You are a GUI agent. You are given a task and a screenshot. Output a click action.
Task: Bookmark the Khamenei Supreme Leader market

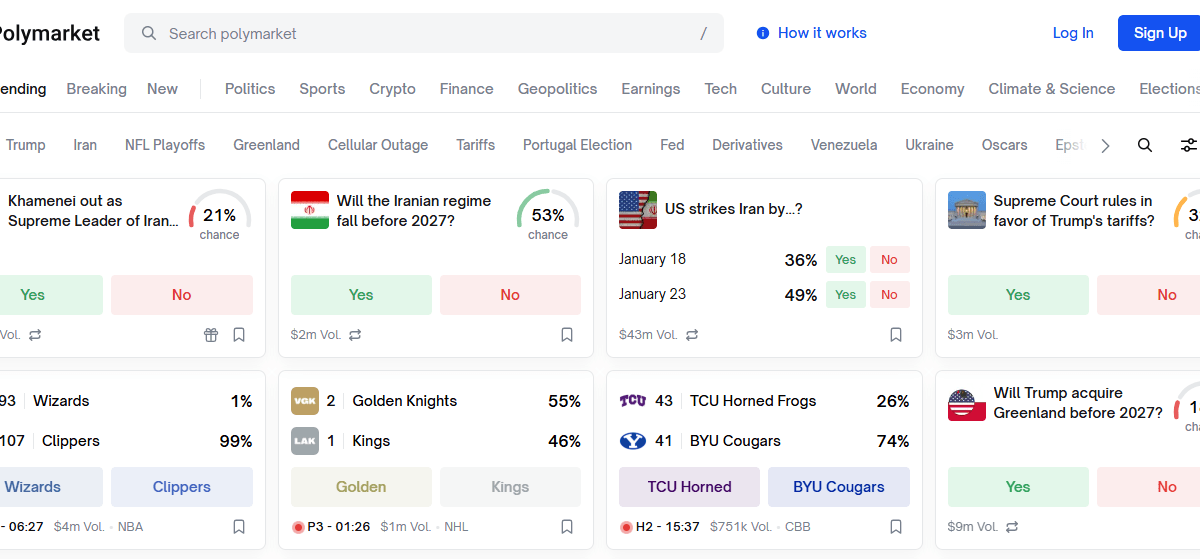[239, 335]
